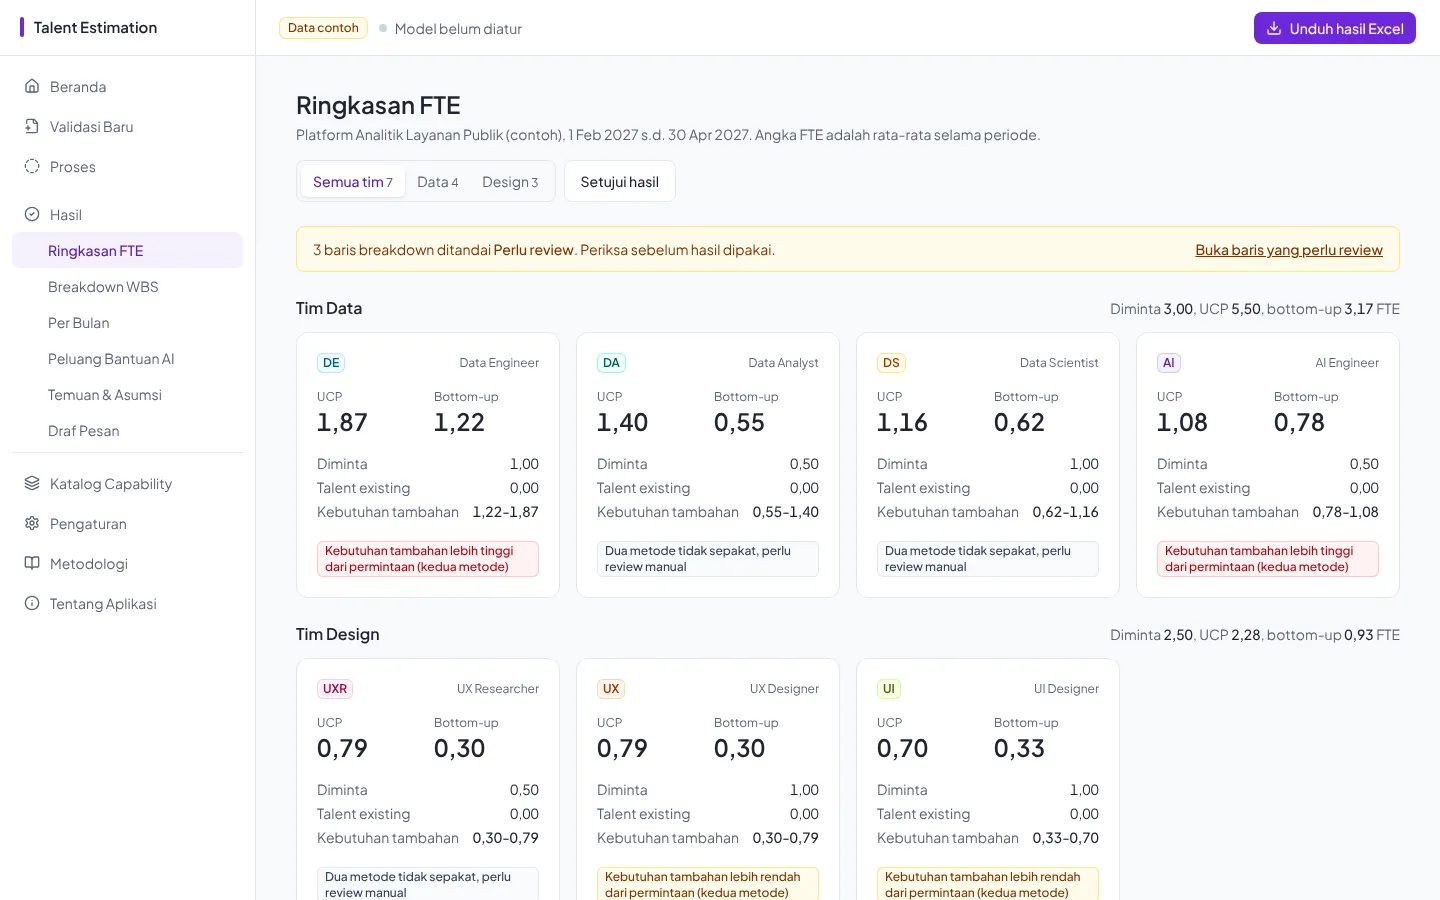Click Kebutuhan tambahan value 0,78-1,08
1440x900 pixels.
(1345, 512)
